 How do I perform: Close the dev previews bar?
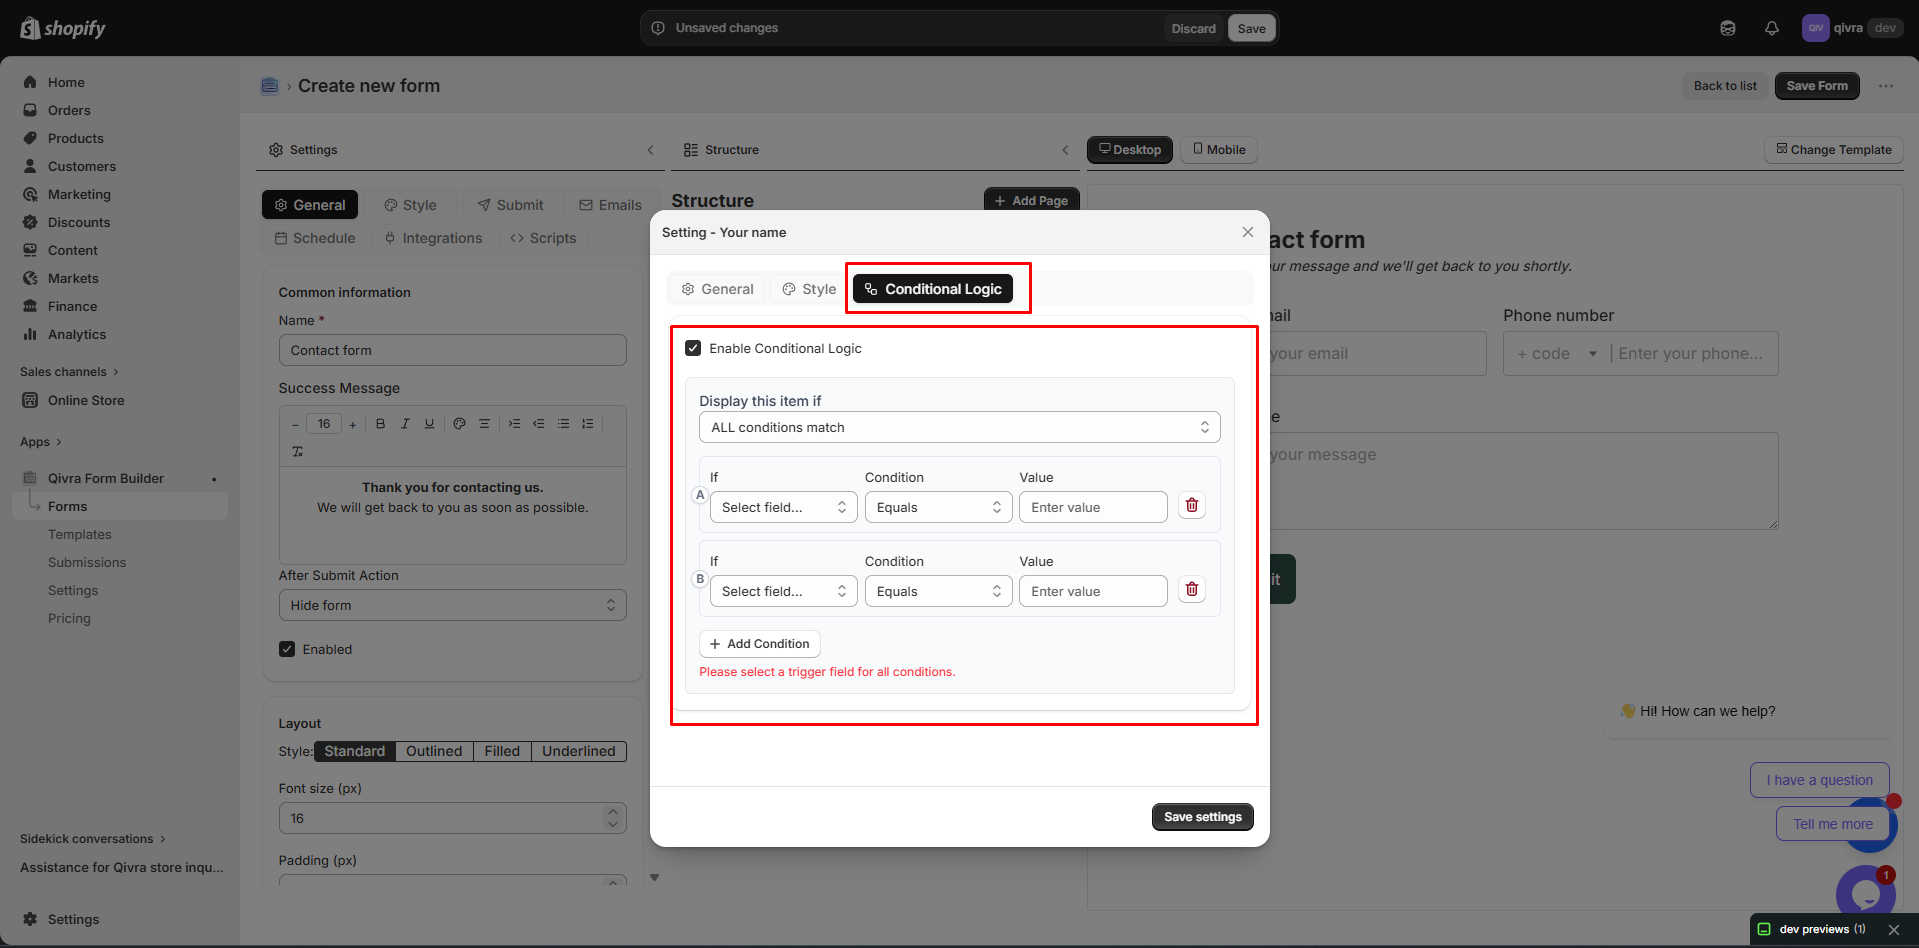[1893, 930]
